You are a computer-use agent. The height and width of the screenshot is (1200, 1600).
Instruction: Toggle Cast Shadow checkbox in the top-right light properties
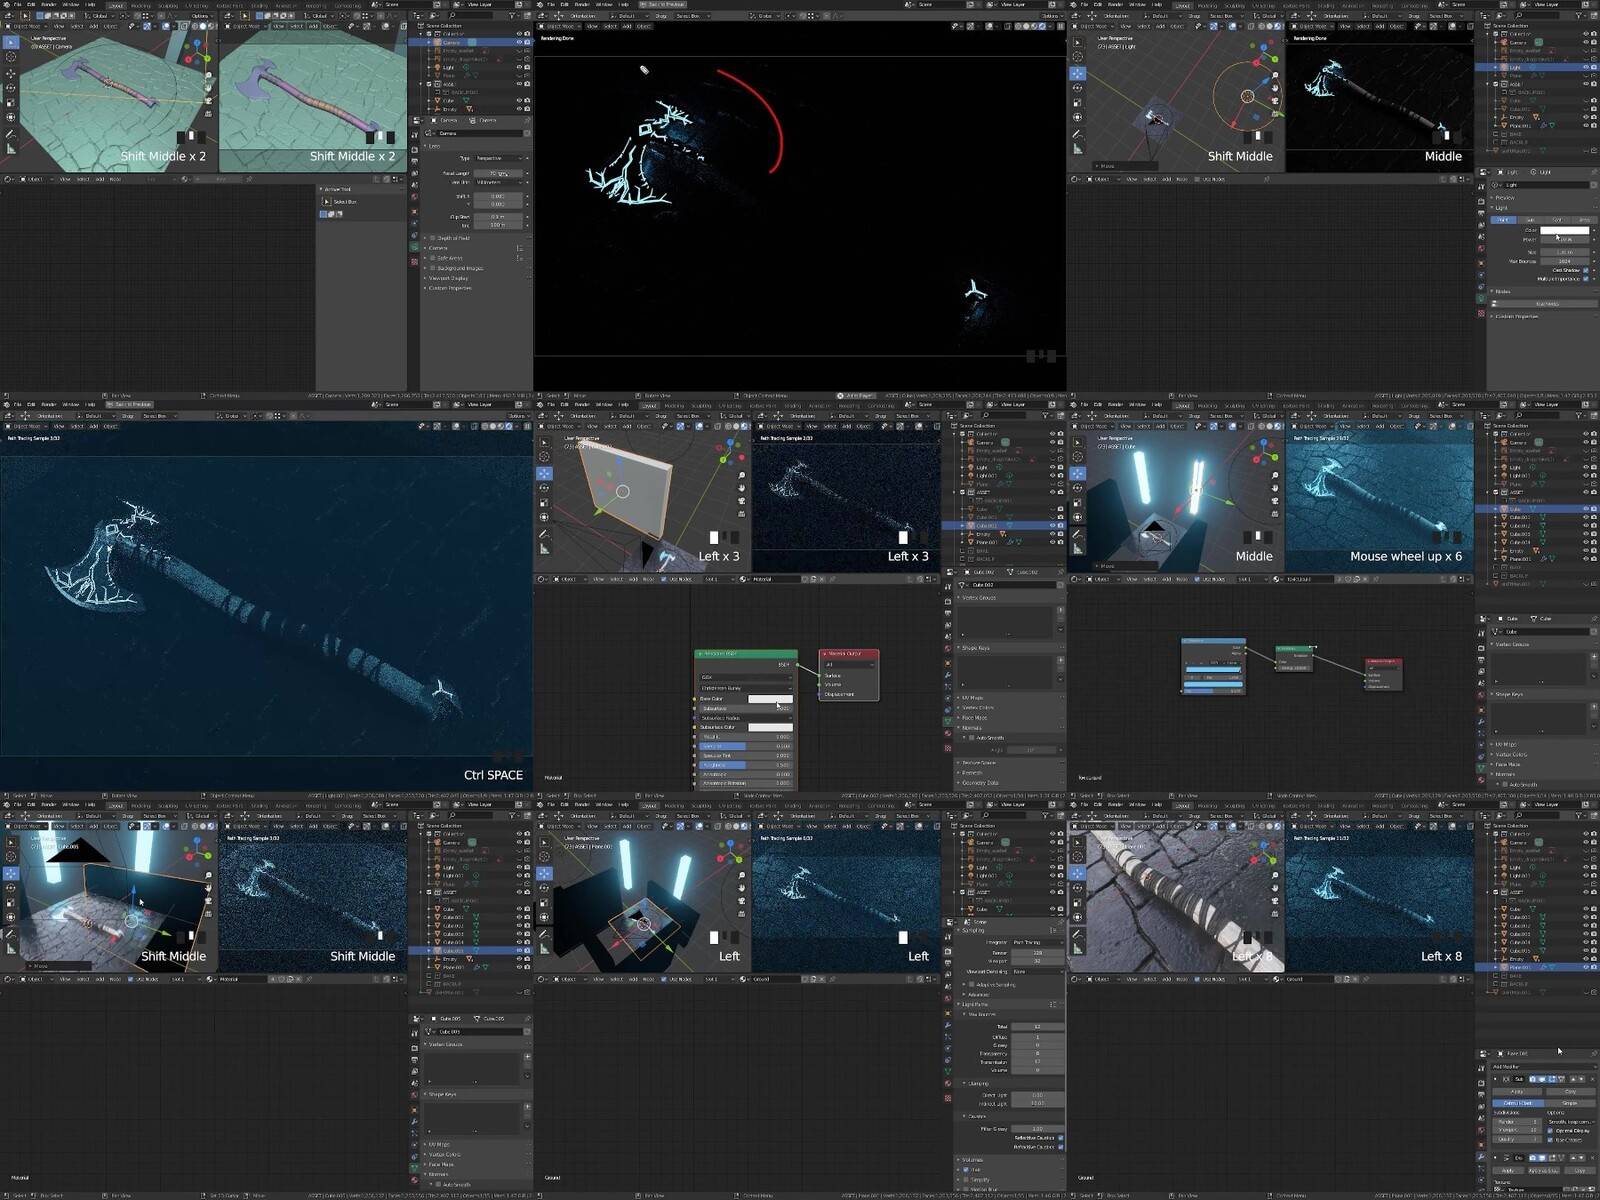pyautogui.click(x=1586, y=270)
